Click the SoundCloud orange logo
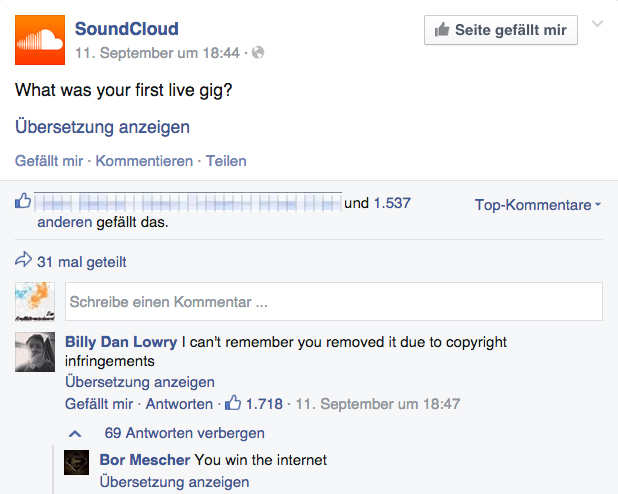 pos(40,40)
